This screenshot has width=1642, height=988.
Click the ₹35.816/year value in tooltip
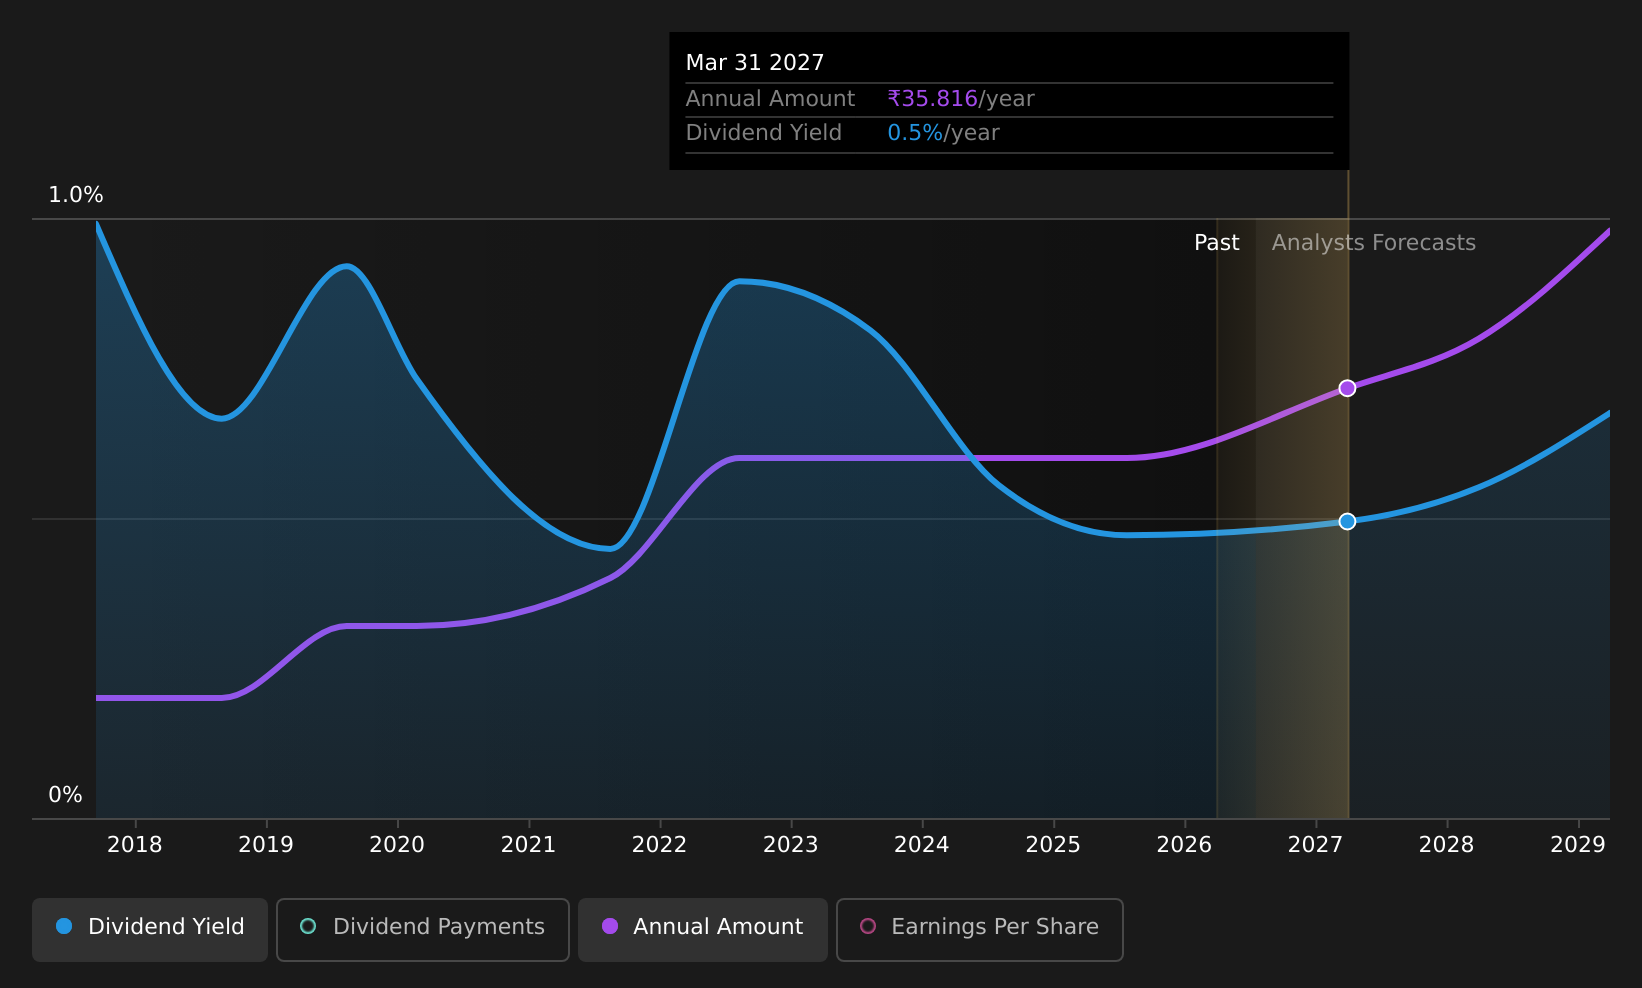click(x=961, y=99)
